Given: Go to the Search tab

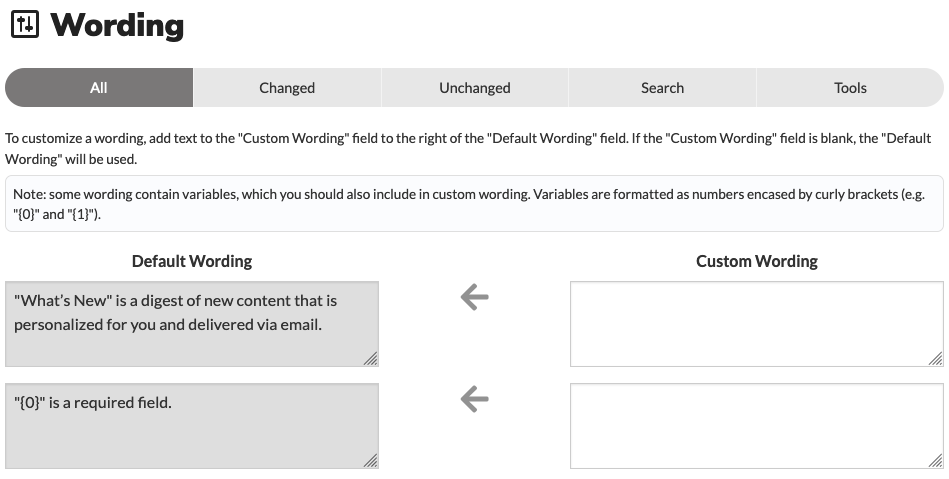Looking at the screenshot, I should pyautogui.click(x=662, y=88).
